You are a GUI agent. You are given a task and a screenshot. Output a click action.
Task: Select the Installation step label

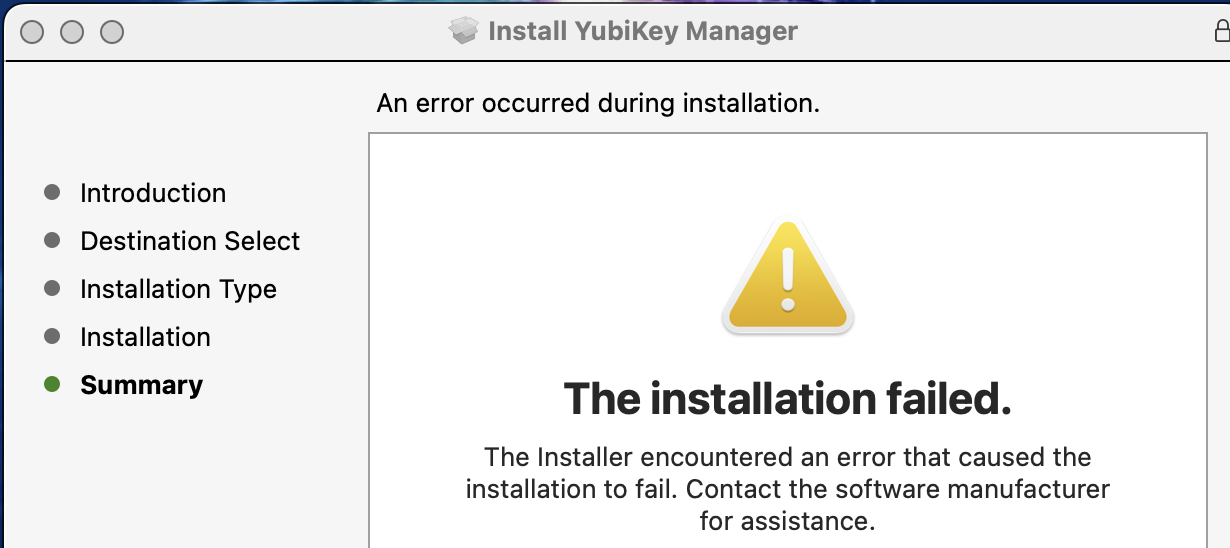click(x=145, y=337)
